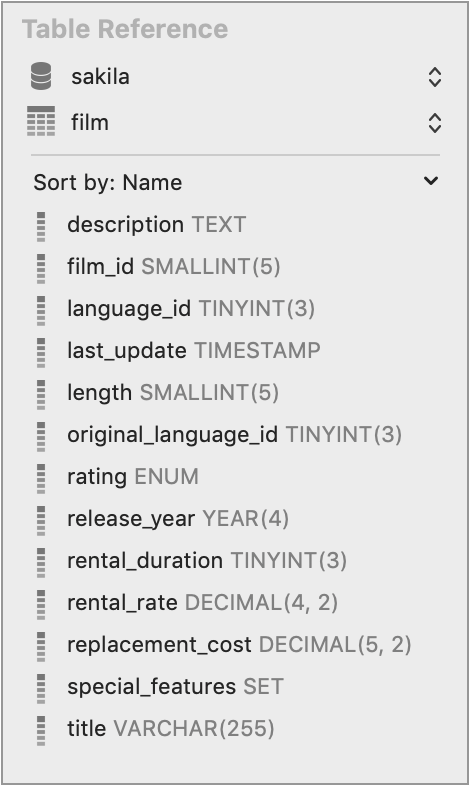The image size is (470, 786).
Task: Click the column icon beside description
Action: 41,227
